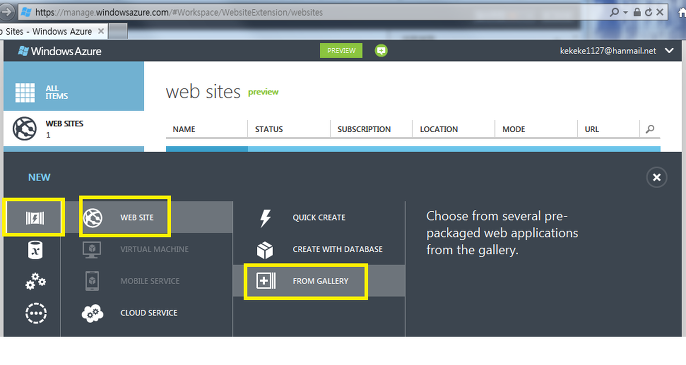Click the Quick Create lightning icon
Viewport: 686px width, 365px height.
(265, 218)
